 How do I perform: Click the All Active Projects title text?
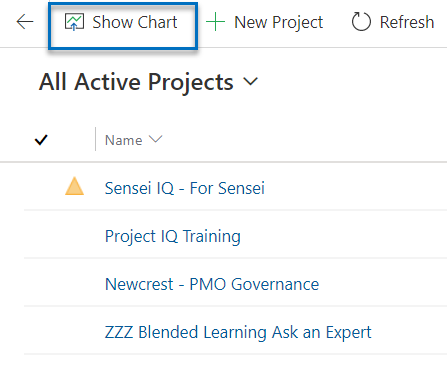pos(136,82)
